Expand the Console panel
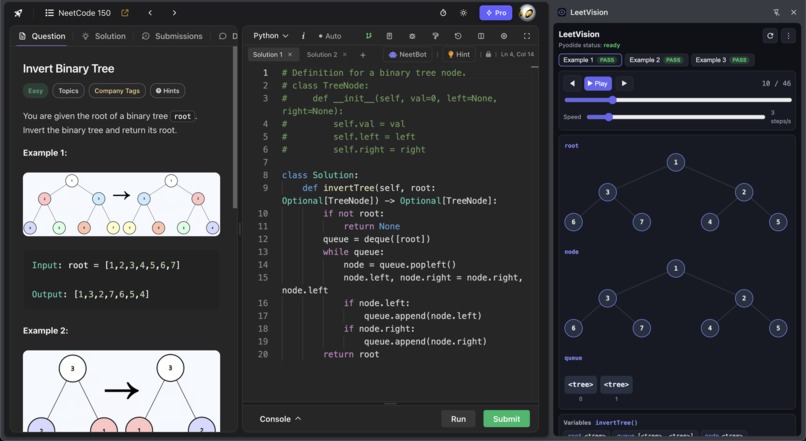Viewport: 806px width, 441px height. pos(280,419)
